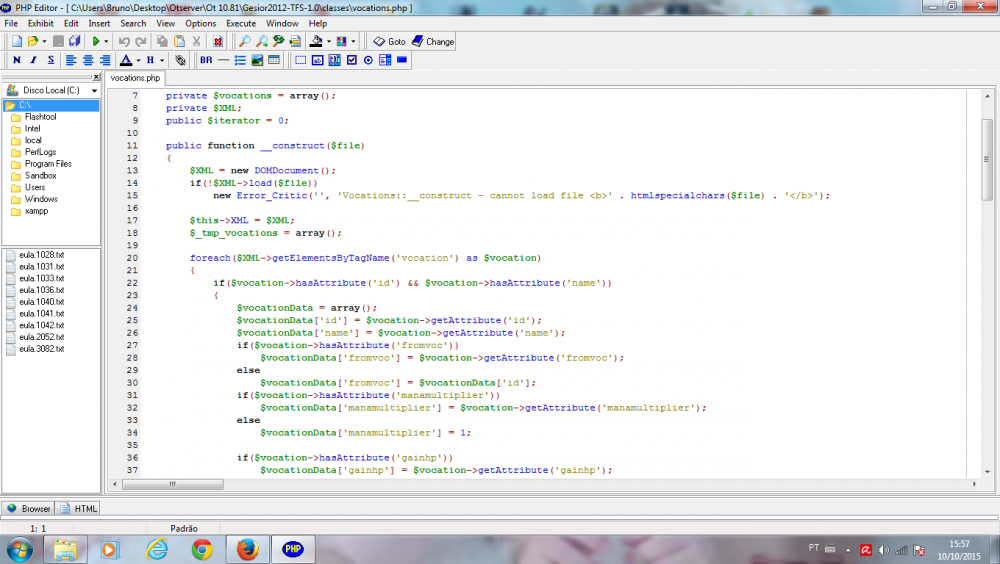
Task: Open dropdown arrow beside paint bucket
Action: [x=328, y=41]
